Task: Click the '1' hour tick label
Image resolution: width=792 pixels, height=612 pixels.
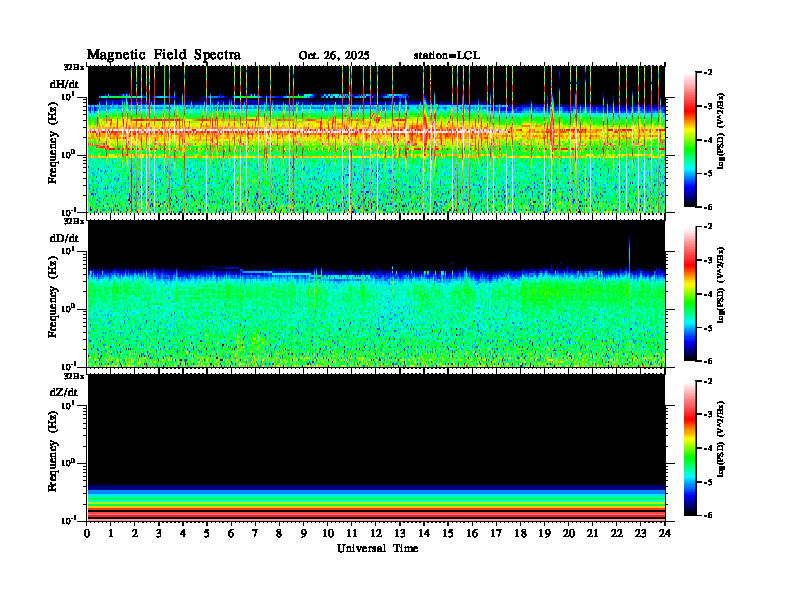Action: pyautogui.click(x=111, y=533)
